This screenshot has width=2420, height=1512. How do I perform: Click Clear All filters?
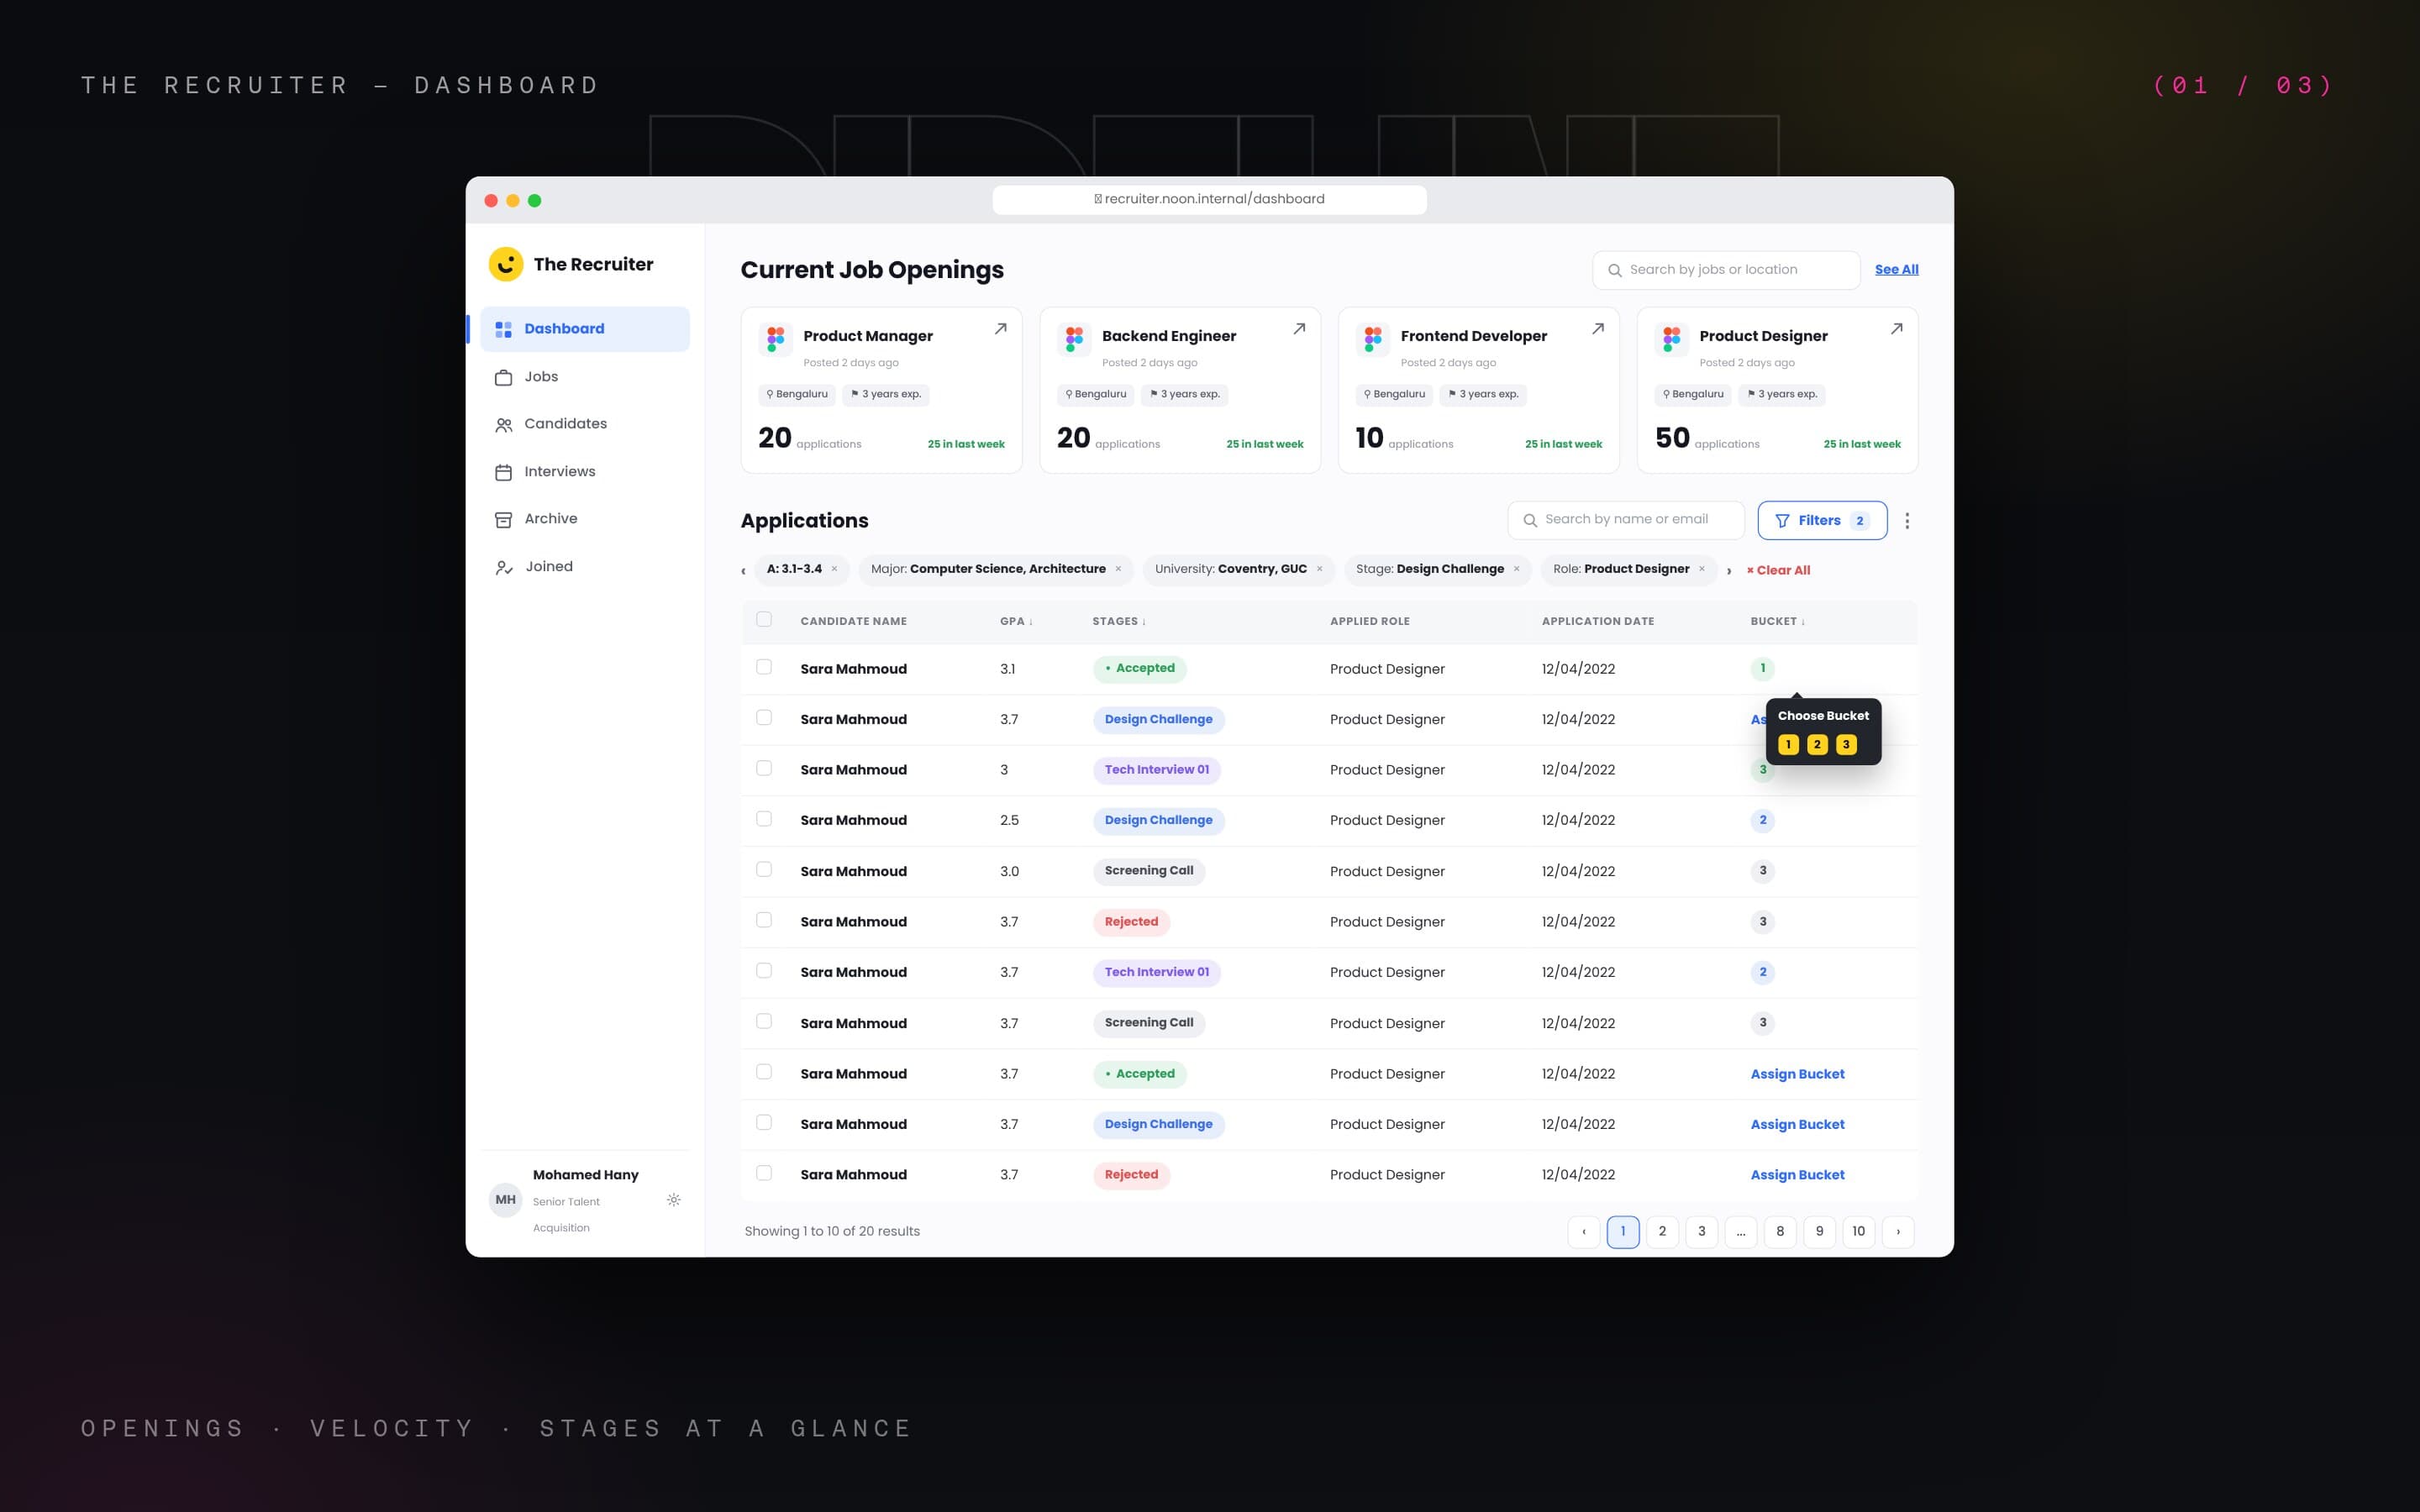point(1778,570)
